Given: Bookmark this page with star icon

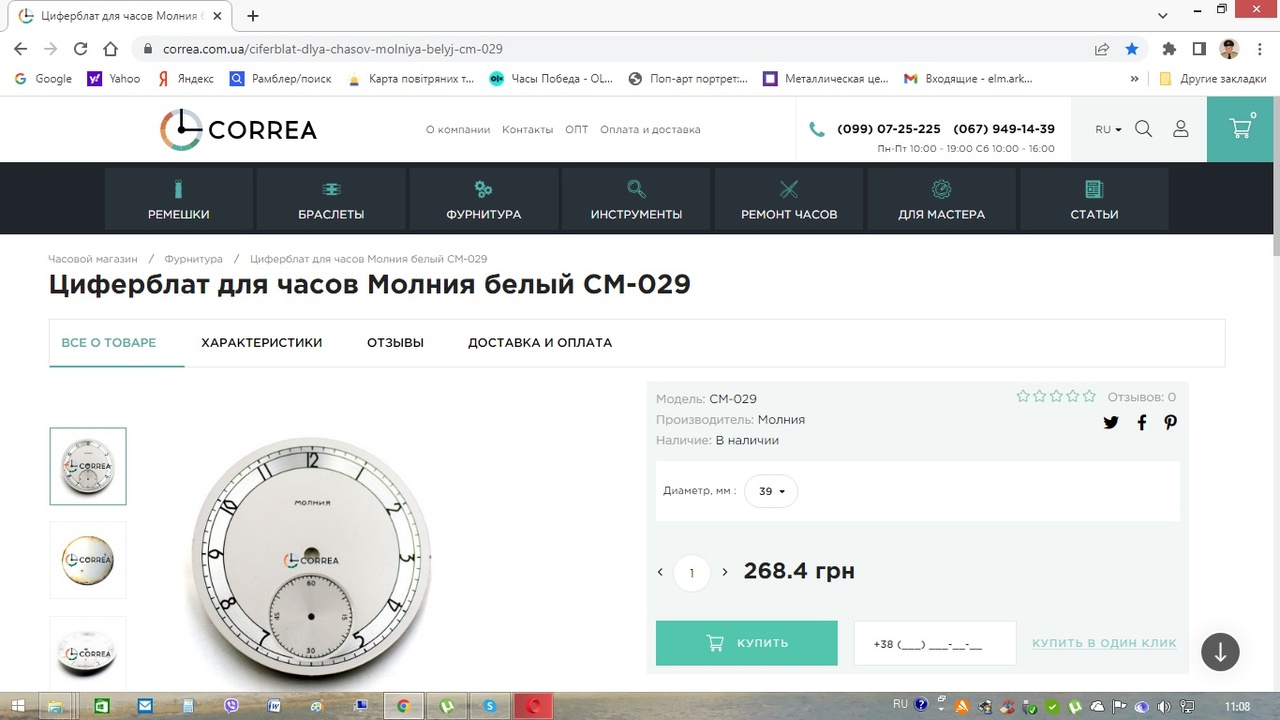Looking at the screenshot, I should pos(1132,48).
